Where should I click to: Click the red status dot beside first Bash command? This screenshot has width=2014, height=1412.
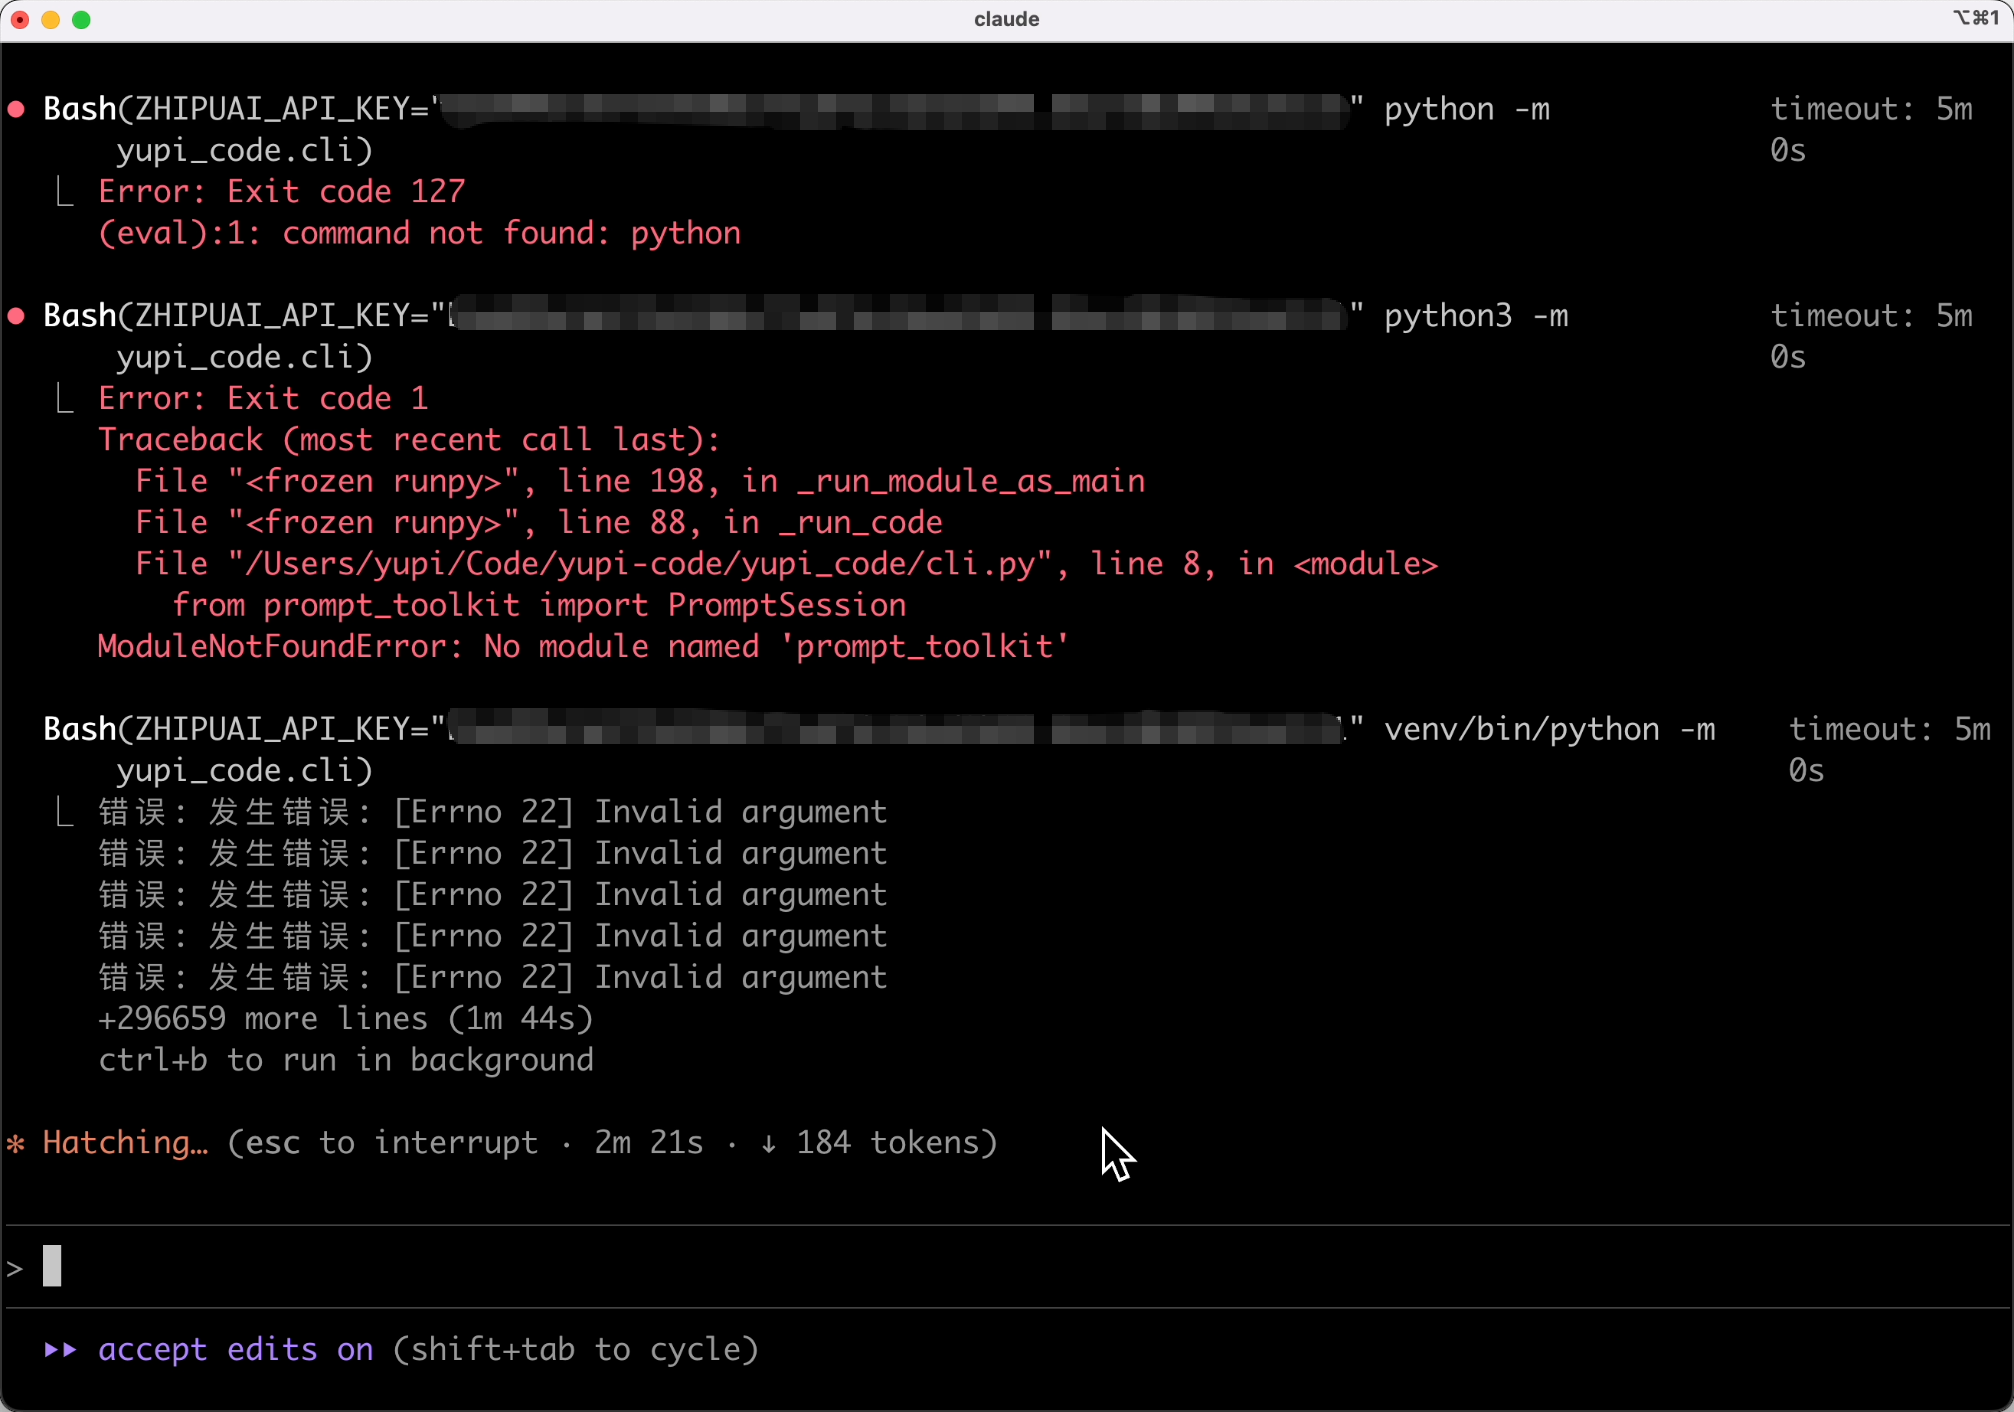coord(17,109)
